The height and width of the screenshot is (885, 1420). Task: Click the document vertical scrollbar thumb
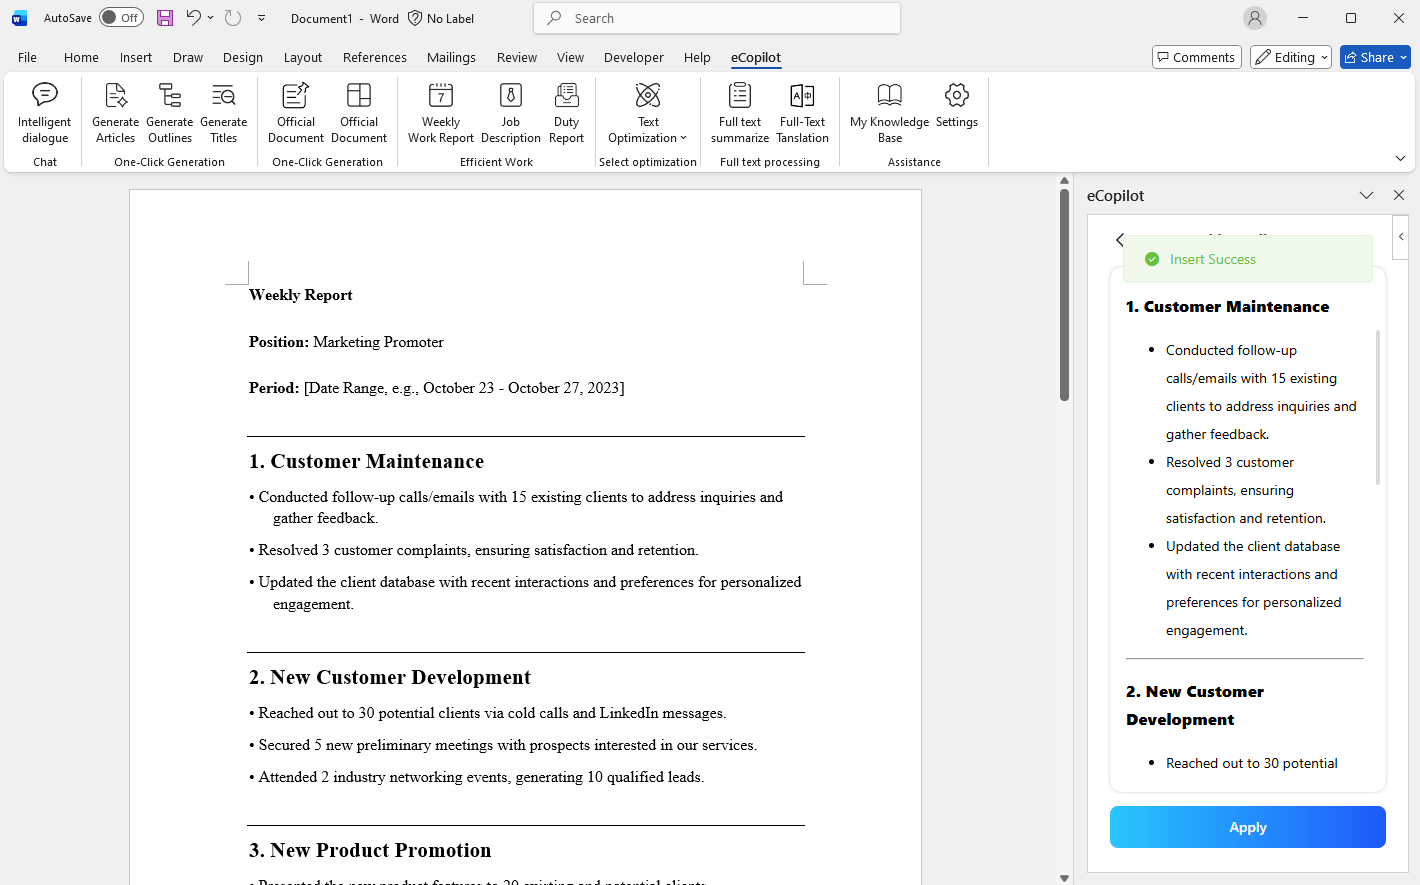[1064, 295]
